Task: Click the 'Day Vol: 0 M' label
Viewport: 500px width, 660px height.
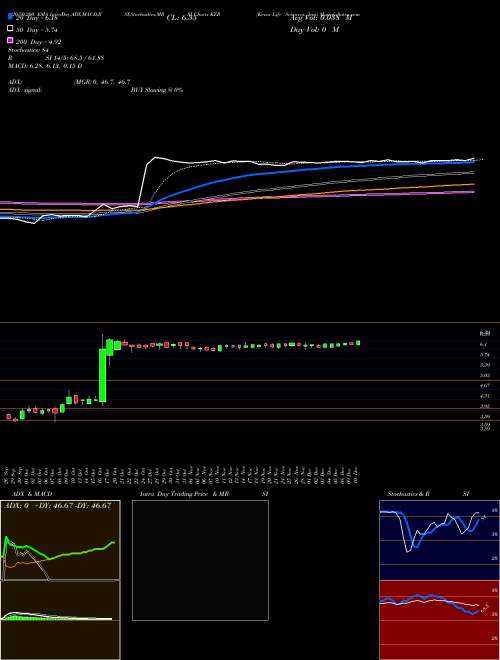Action: [x=314, y=30]
